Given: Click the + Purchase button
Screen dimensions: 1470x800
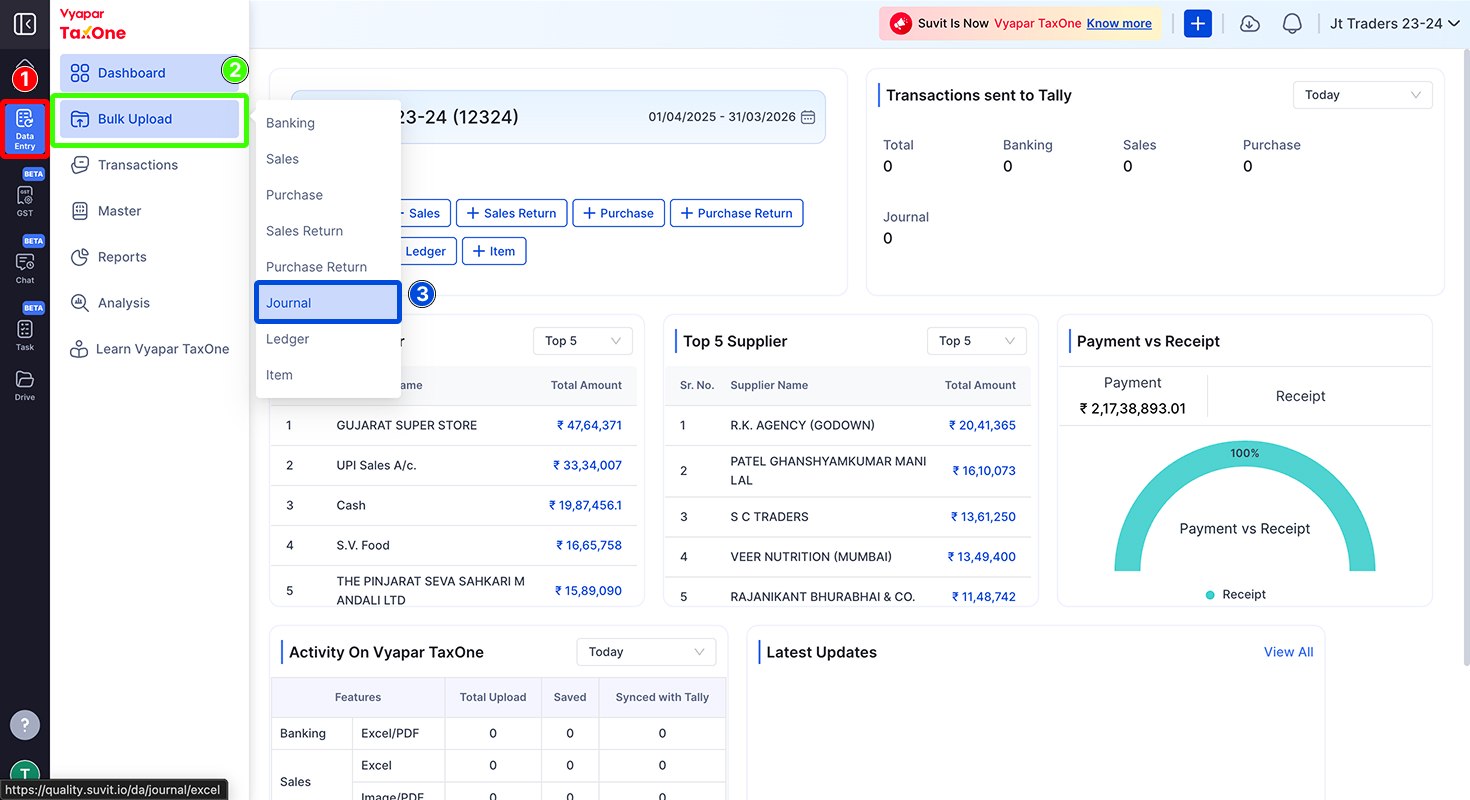Looking at the screenshot, I should [618, 213].
